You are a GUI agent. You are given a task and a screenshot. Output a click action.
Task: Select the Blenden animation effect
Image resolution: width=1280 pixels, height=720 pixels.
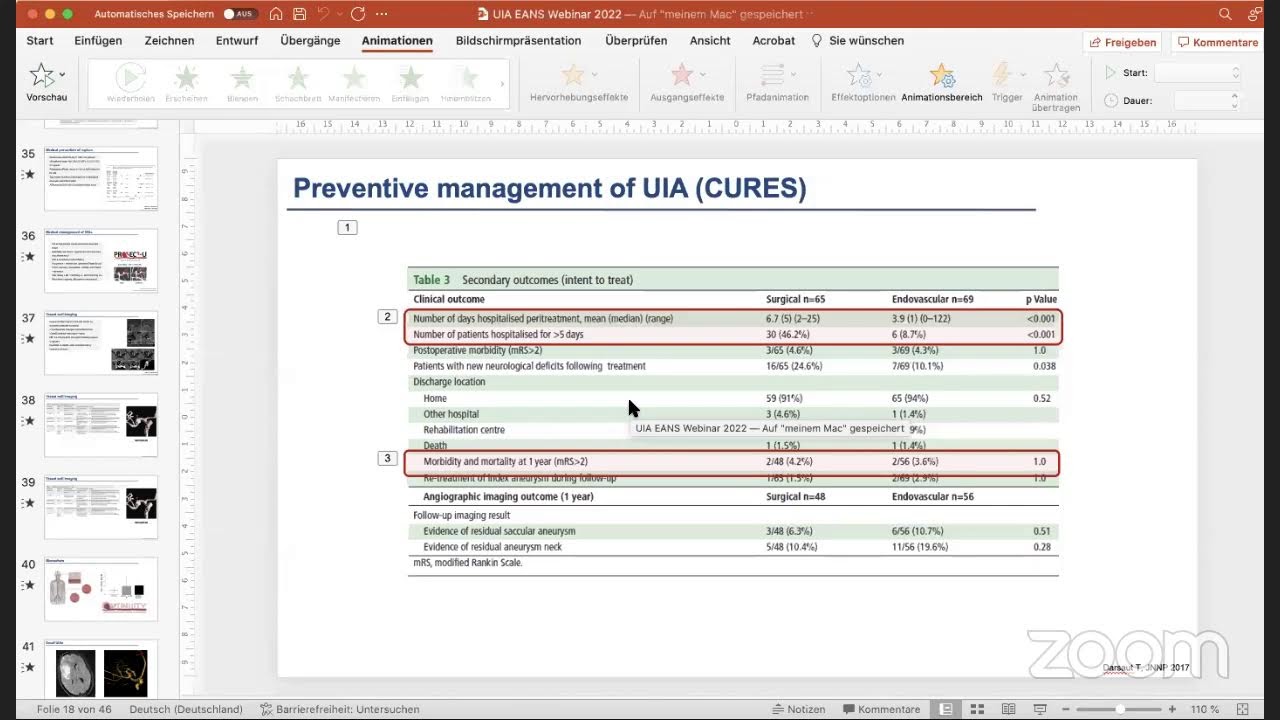[242, 83]
